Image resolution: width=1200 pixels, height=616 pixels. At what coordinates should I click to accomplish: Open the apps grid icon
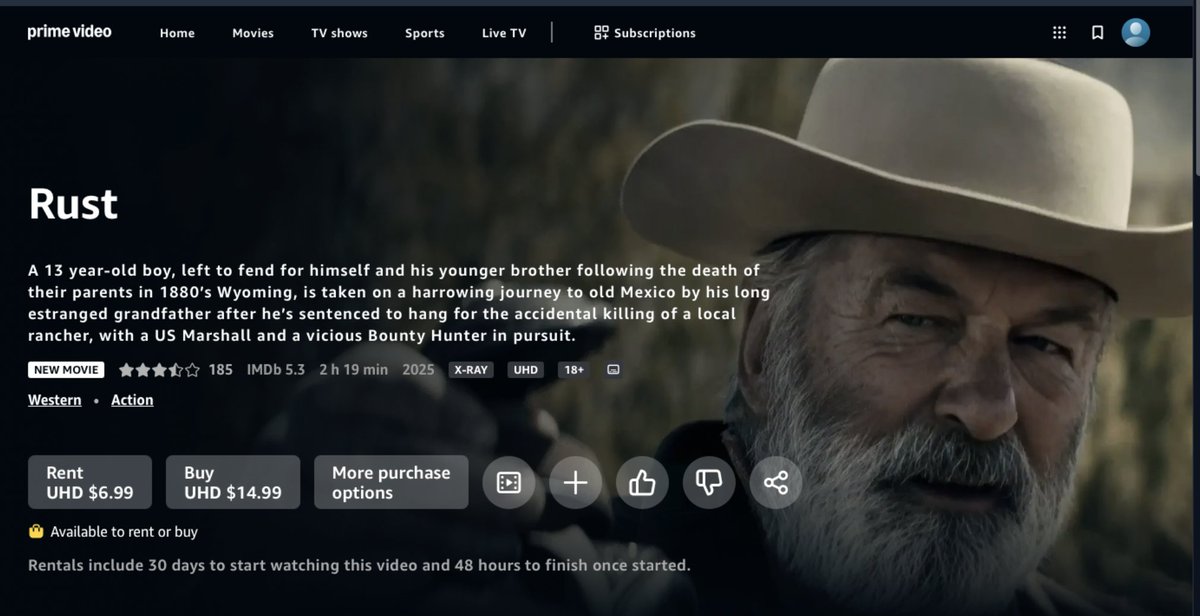coord(1060,33)
